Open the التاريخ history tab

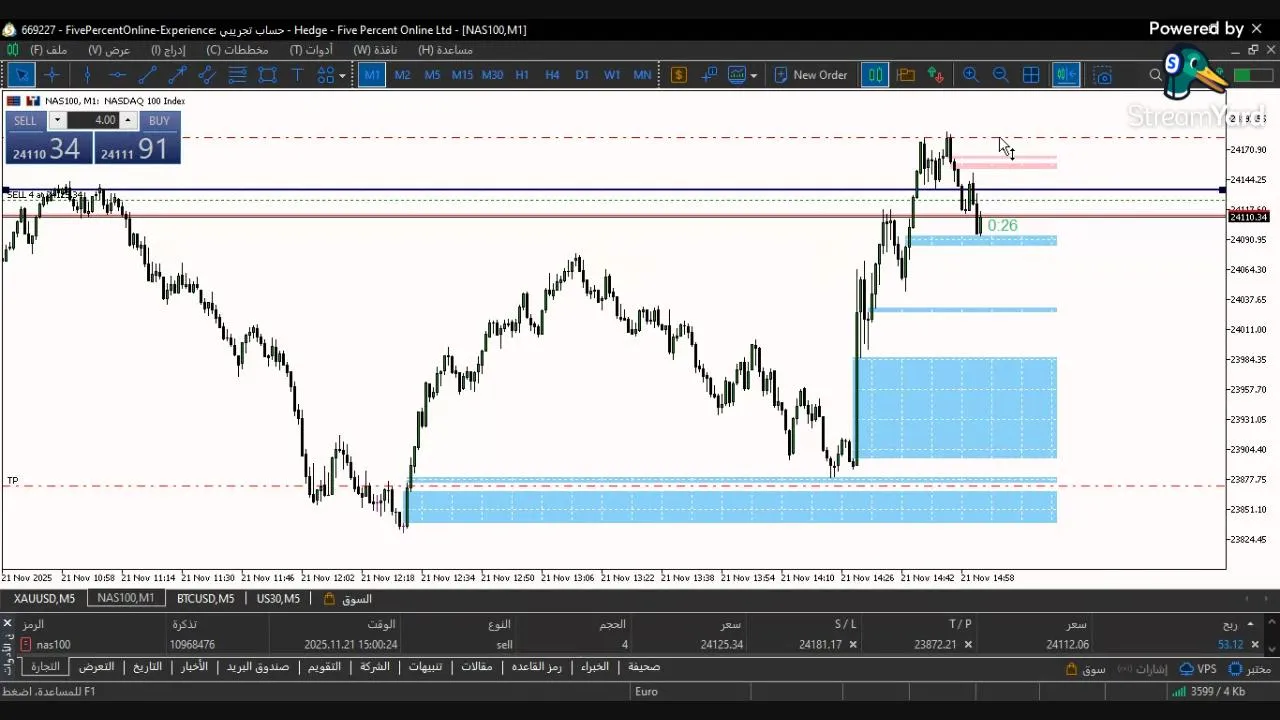point(148,667)
